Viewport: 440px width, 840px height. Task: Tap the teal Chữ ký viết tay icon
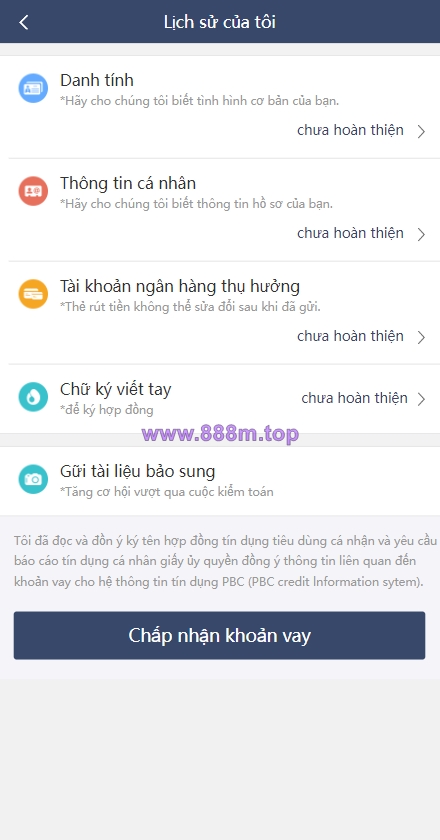[33, 396]
